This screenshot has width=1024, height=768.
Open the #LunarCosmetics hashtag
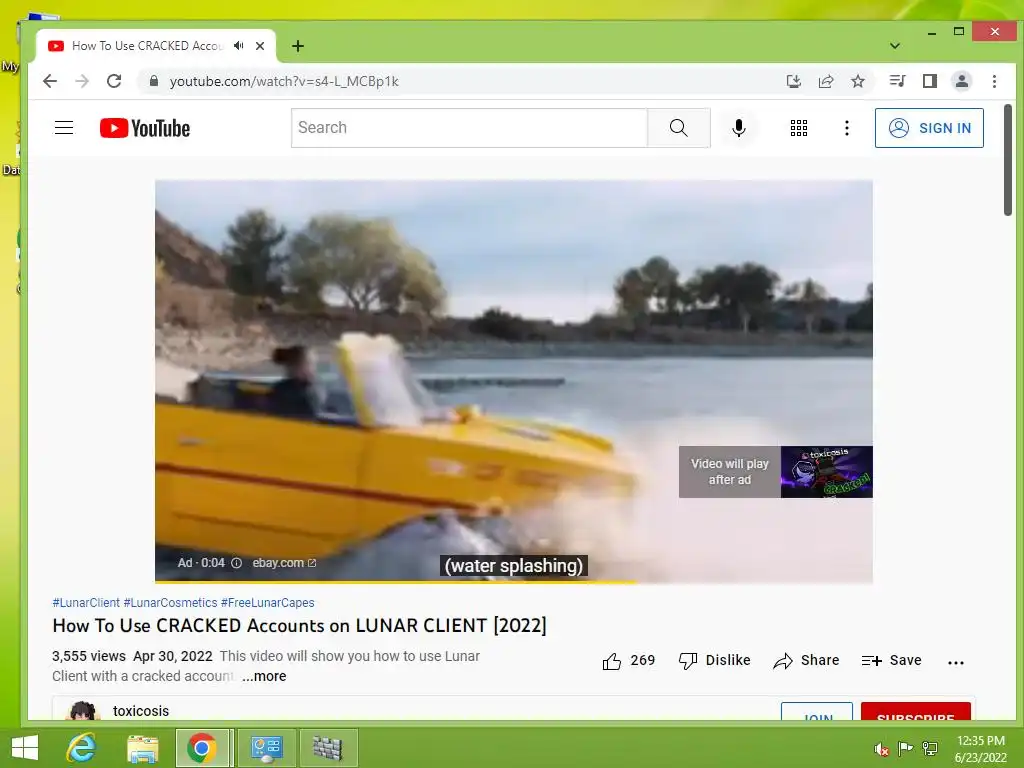click(x=170, y=603)
